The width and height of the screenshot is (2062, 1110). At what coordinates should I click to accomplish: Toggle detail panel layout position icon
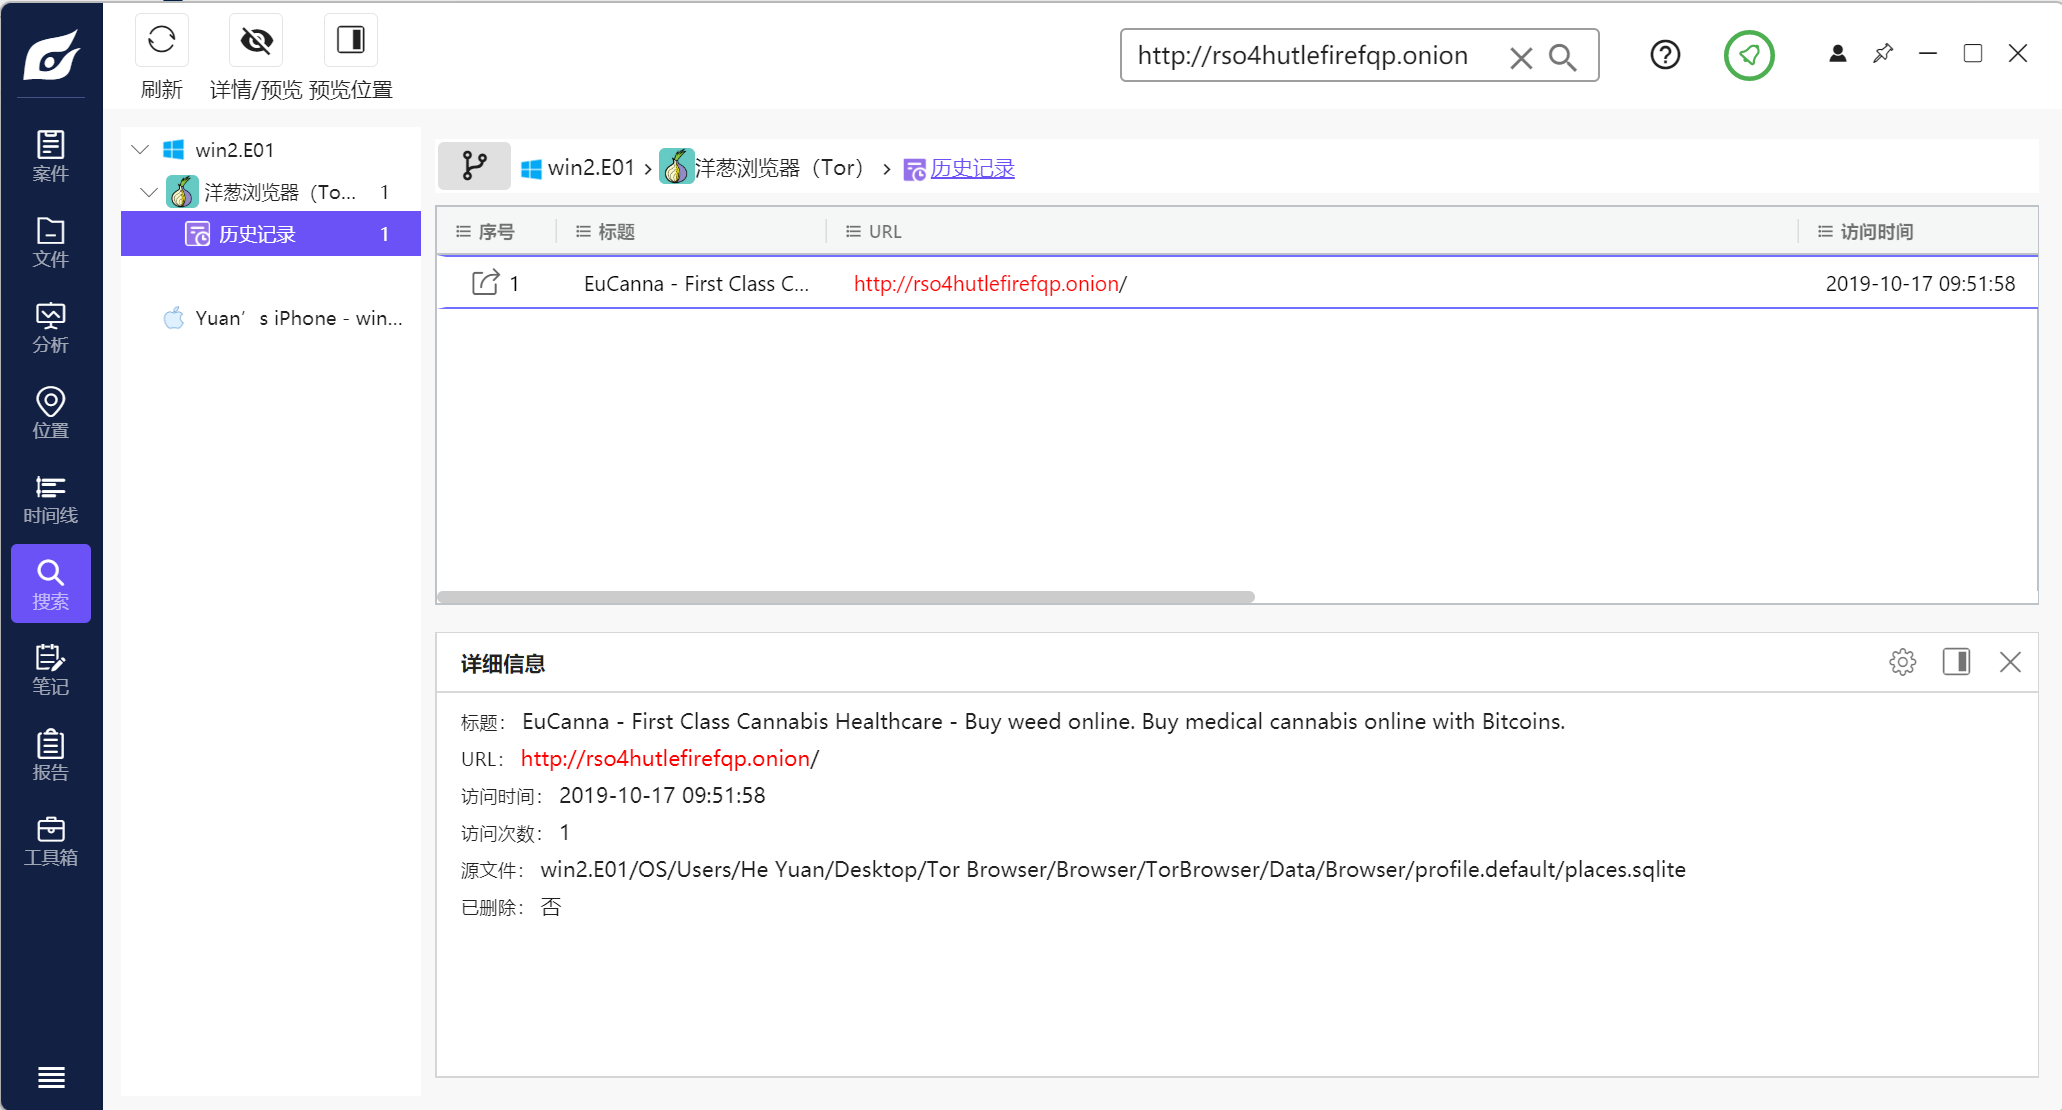point(1956,662)
